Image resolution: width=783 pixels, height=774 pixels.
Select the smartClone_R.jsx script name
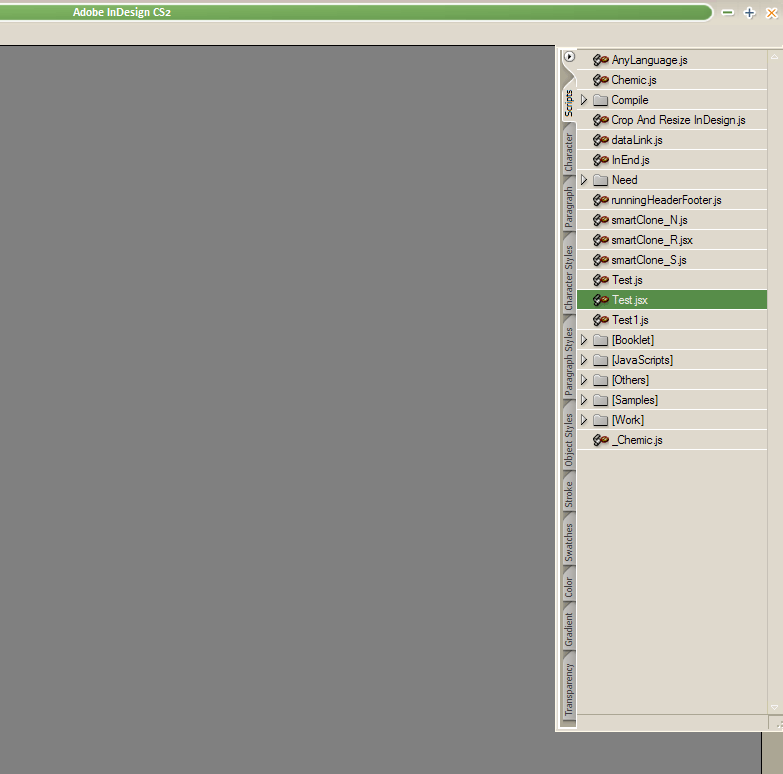point(652,240)
